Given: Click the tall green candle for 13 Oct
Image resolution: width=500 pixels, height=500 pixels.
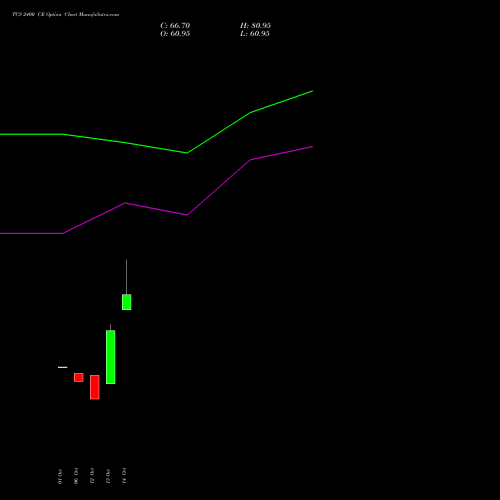Looking at the screenshot, I should coord(111,357).
